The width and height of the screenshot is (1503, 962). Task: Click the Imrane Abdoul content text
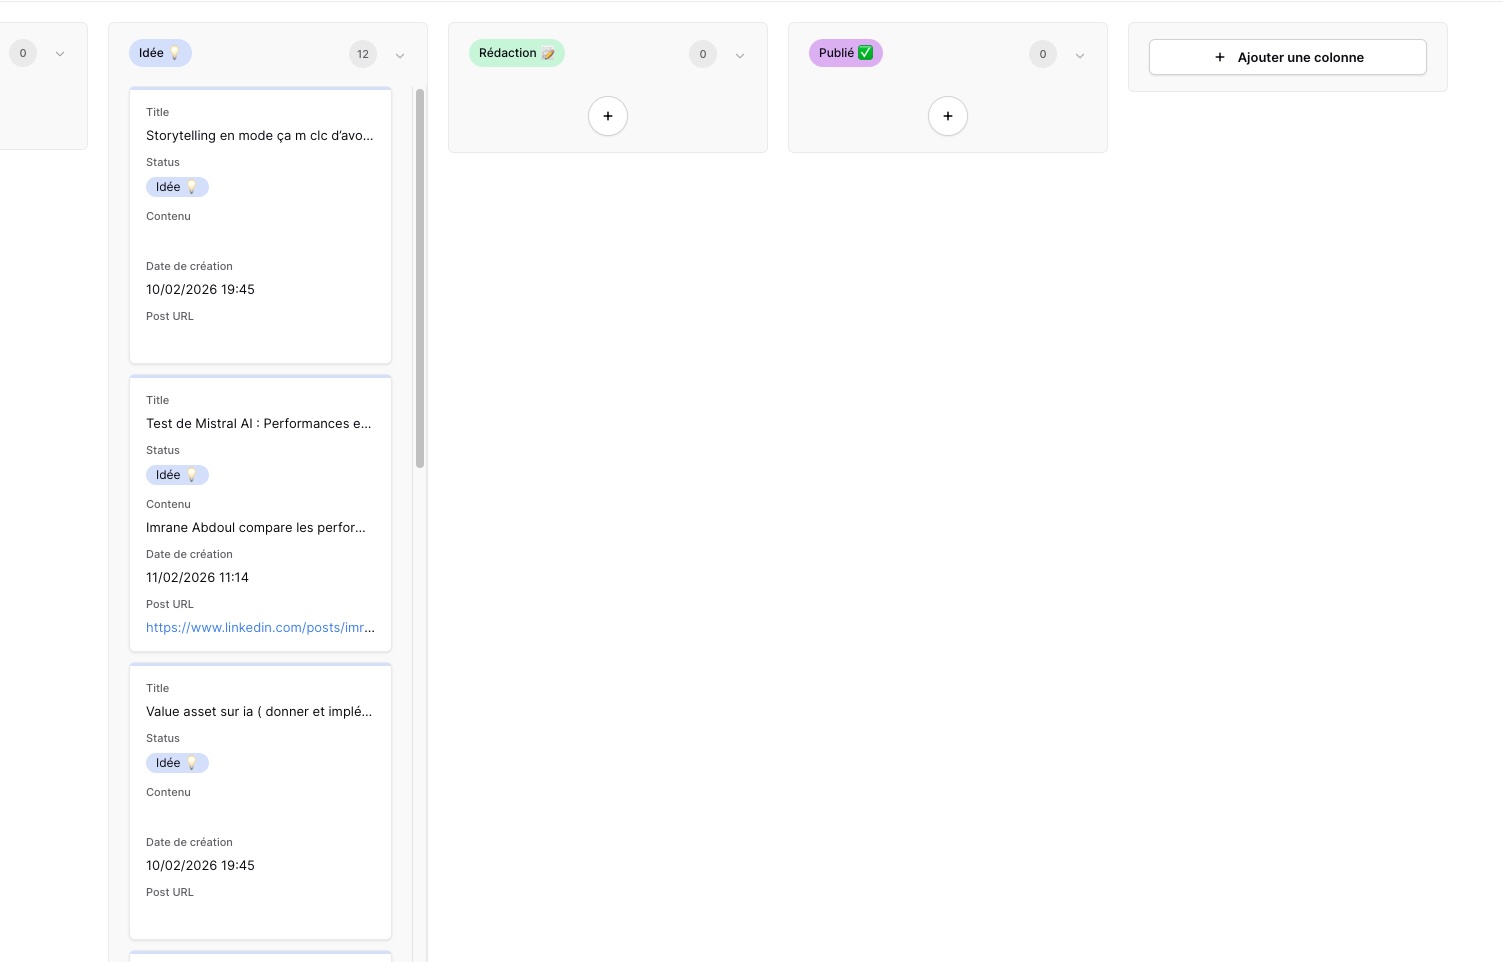[256, 528]
